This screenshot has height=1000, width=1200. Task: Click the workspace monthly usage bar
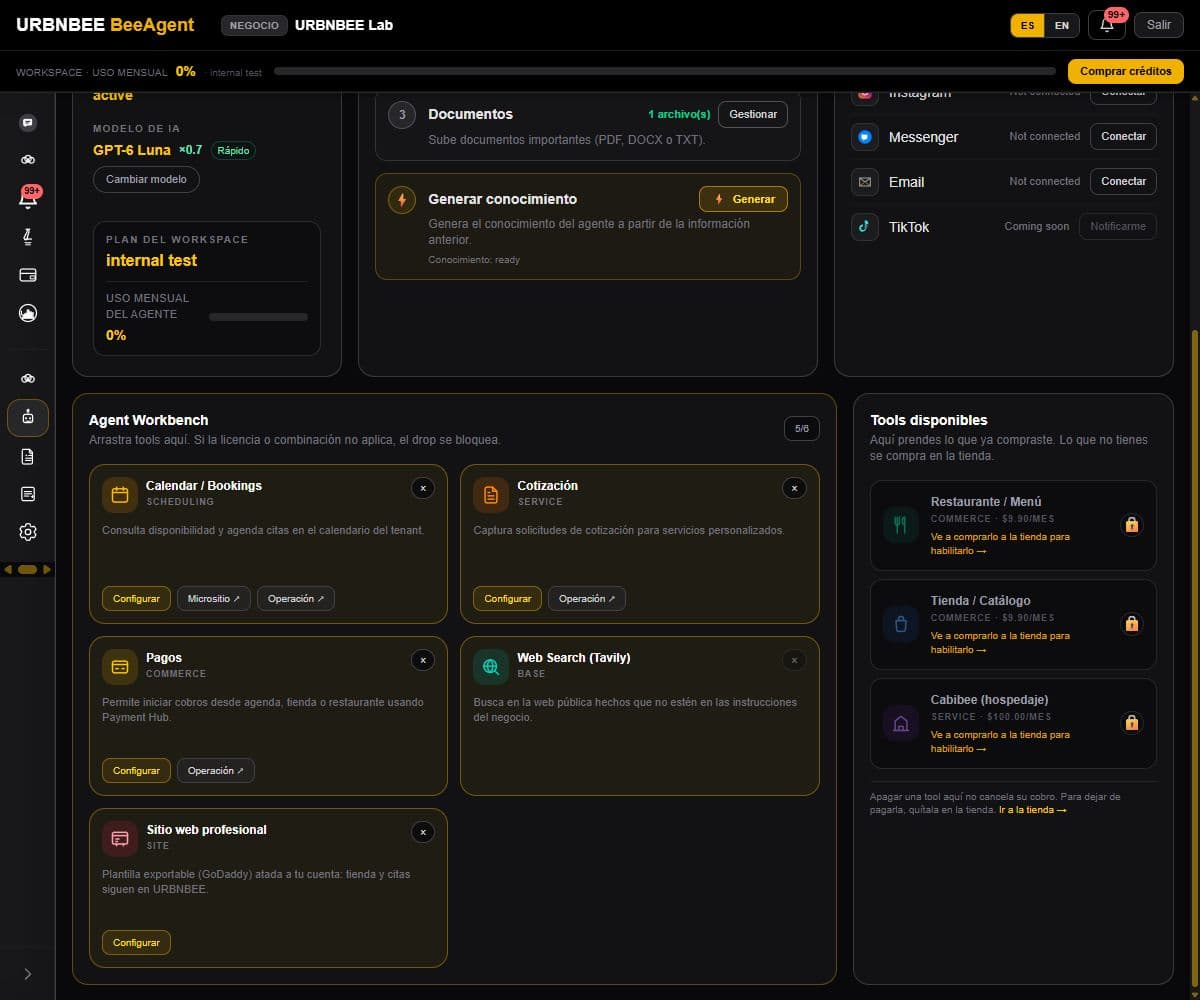coord(664,71)
